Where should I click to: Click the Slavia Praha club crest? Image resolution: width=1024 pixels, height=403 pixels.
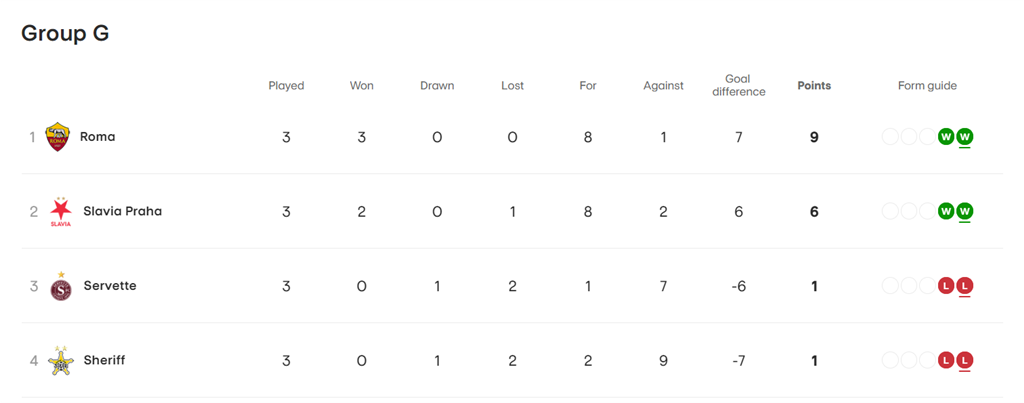point(61,211)
